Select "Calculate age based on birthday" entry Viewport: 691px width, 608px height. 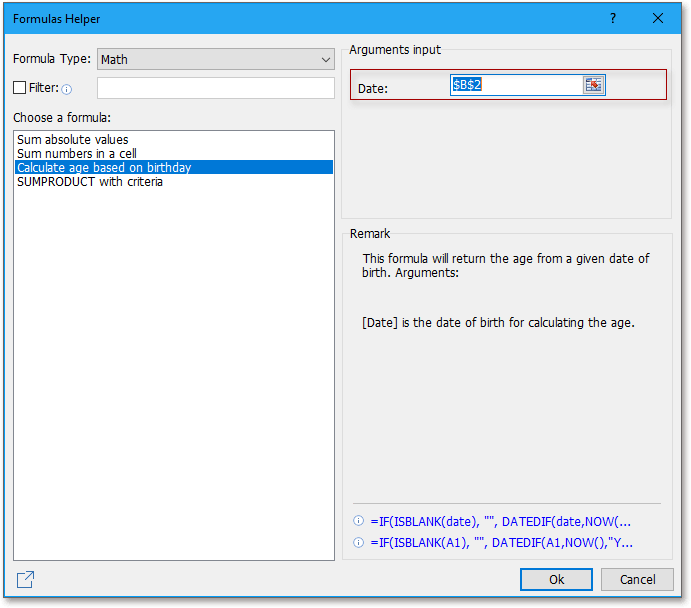point(104,168)
